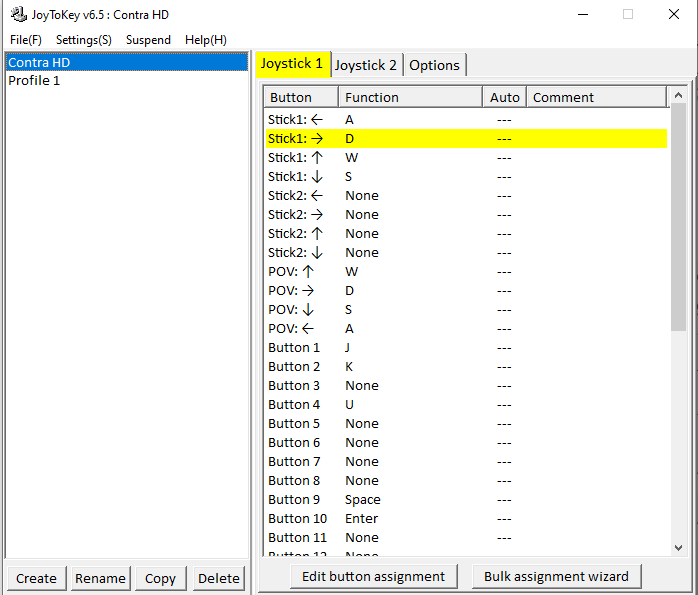Select Profile 1 in profile list
Viewport: 698px width, 595px height.
126,81
